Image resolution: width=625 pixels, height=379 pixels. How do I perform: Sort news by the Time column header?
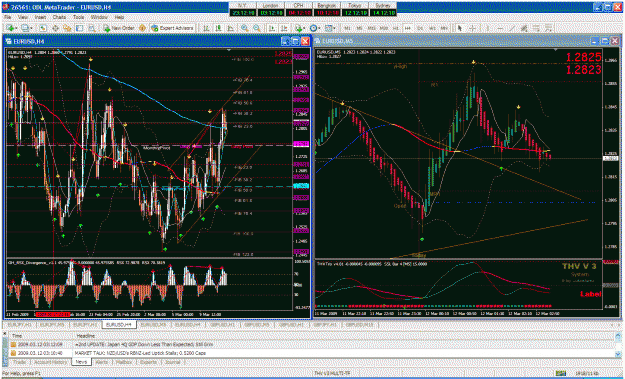pyautogui.click(x=41, y=336)
